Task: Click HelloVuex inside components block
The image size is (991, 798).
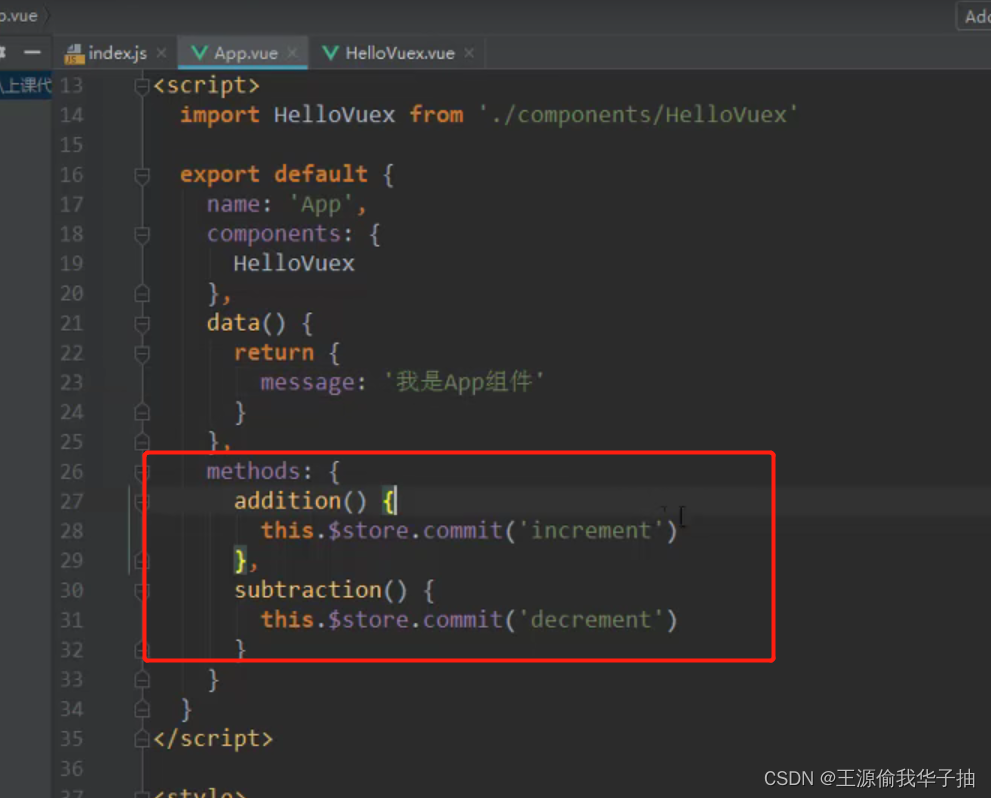Action: pos(294,263)
